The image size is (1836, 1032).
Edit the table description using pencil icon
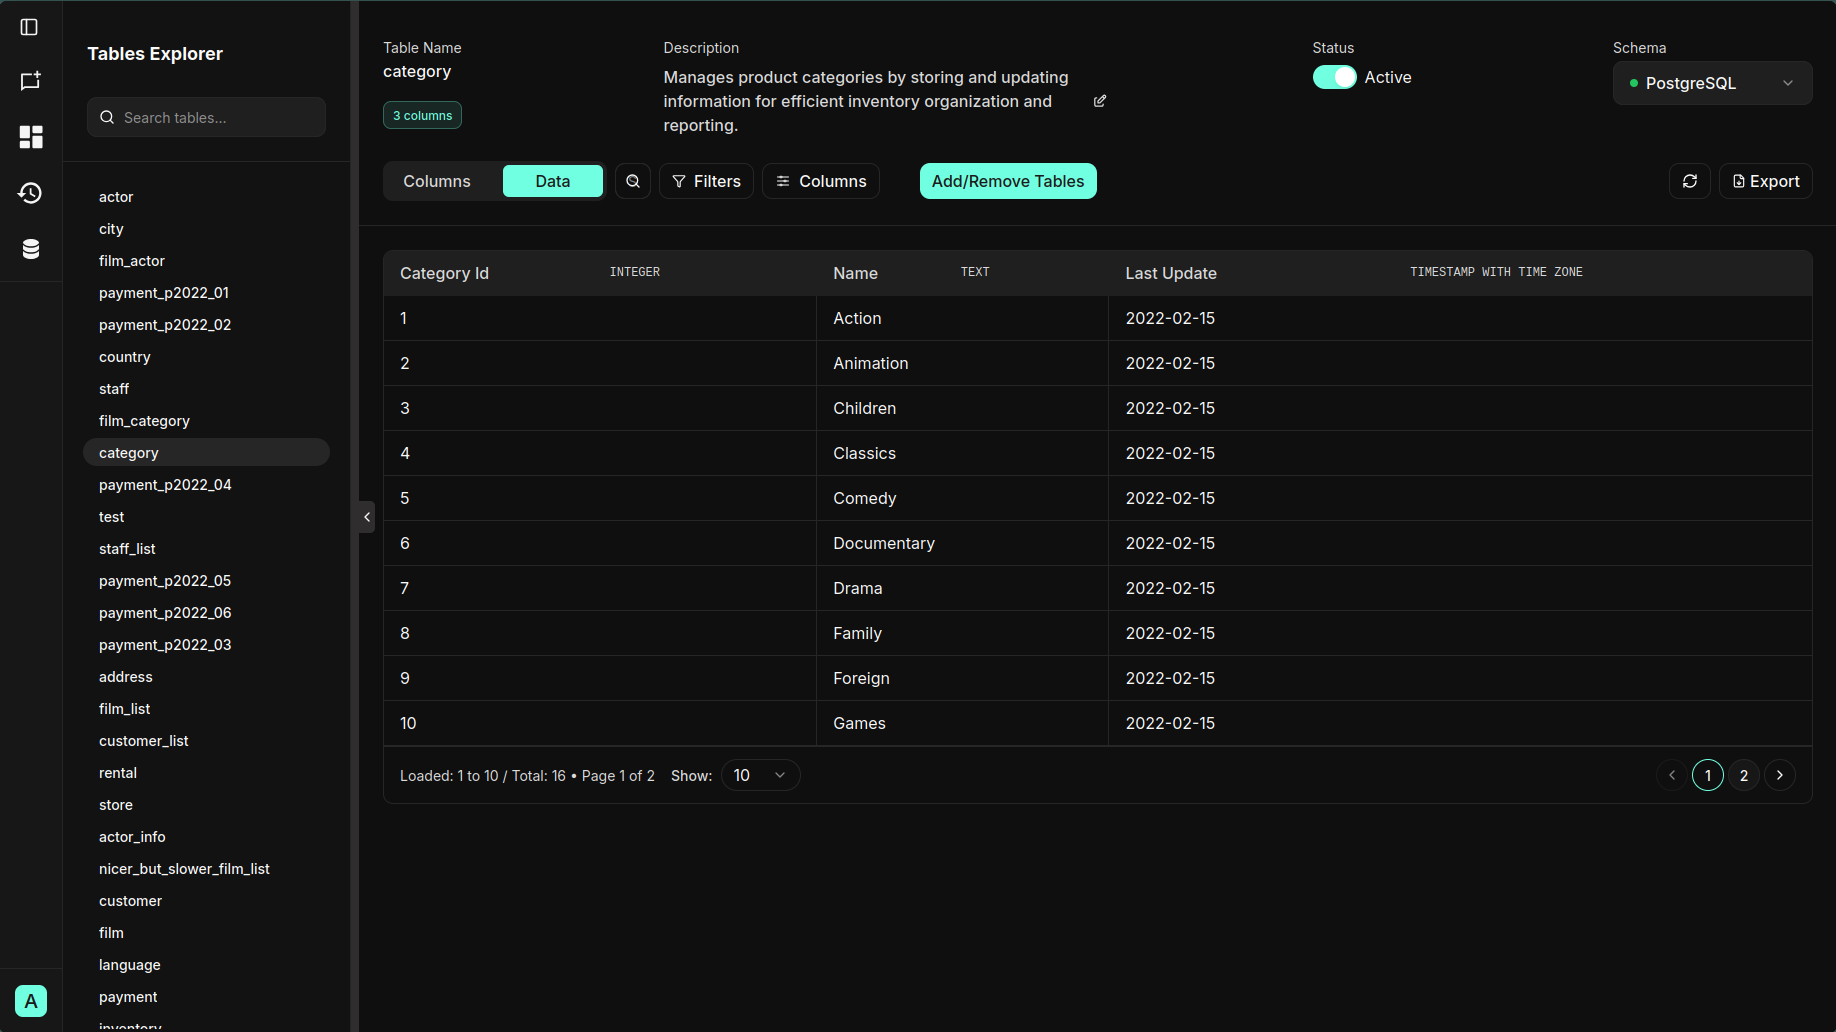click(1100, 101)
